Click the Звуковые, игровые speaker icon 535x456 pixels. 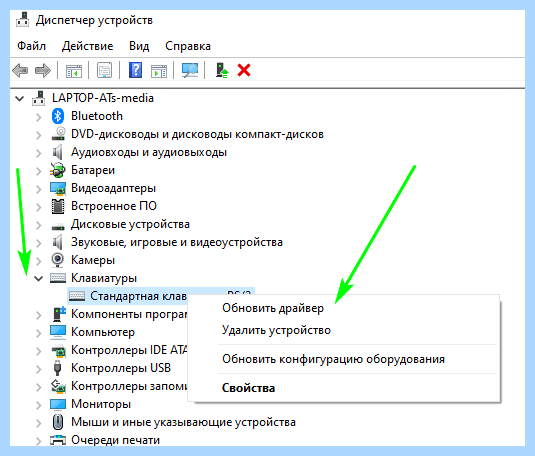pyautogui.click(x=58, y=242)
